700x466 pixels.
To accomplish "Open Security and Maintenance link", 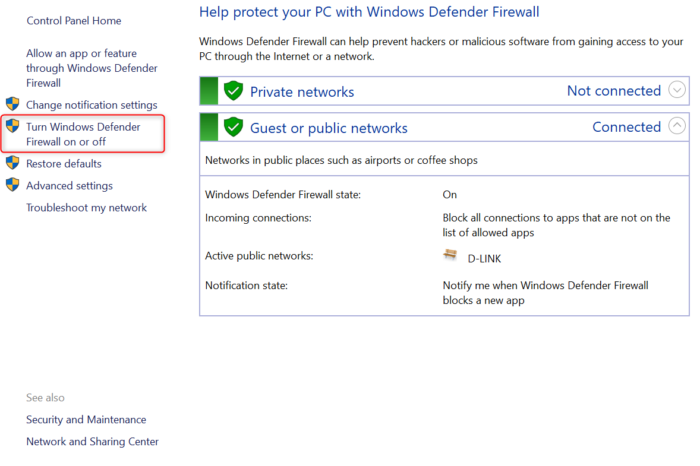I will [x=86, y=420].
